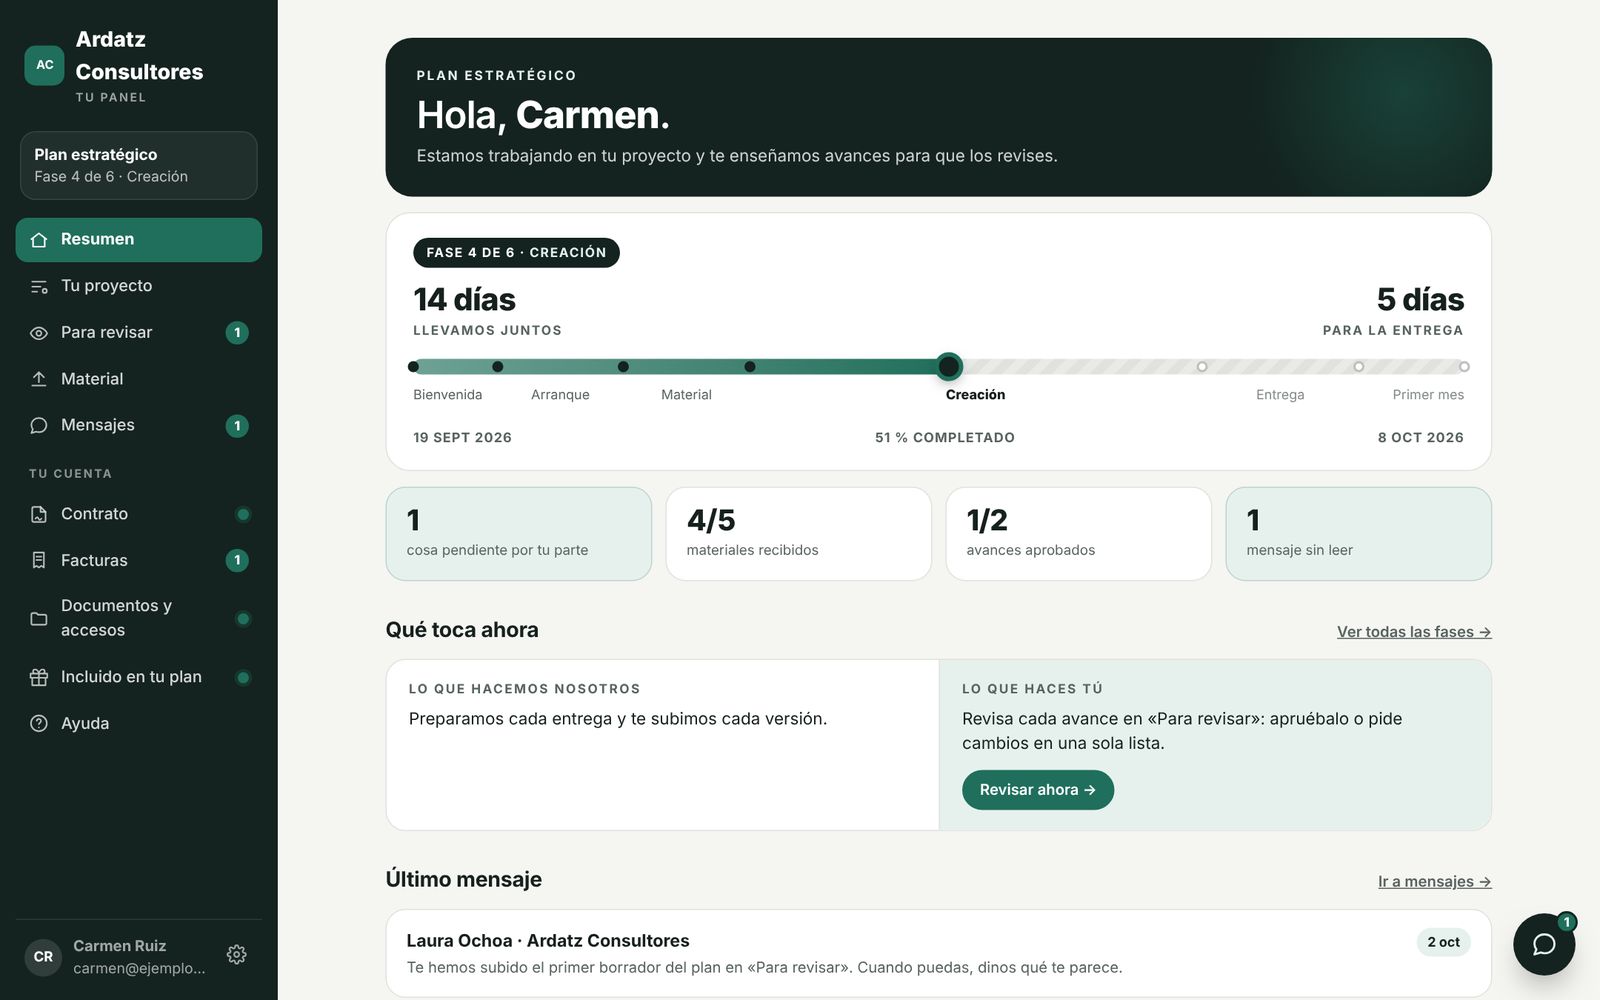
Task: Open the Tu proyecto menu item
Action: click(x=139, y=286)
